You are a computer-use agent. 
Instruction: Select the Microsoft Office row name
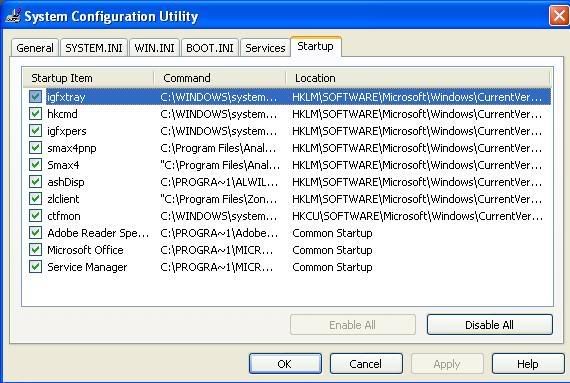point(85,250)
